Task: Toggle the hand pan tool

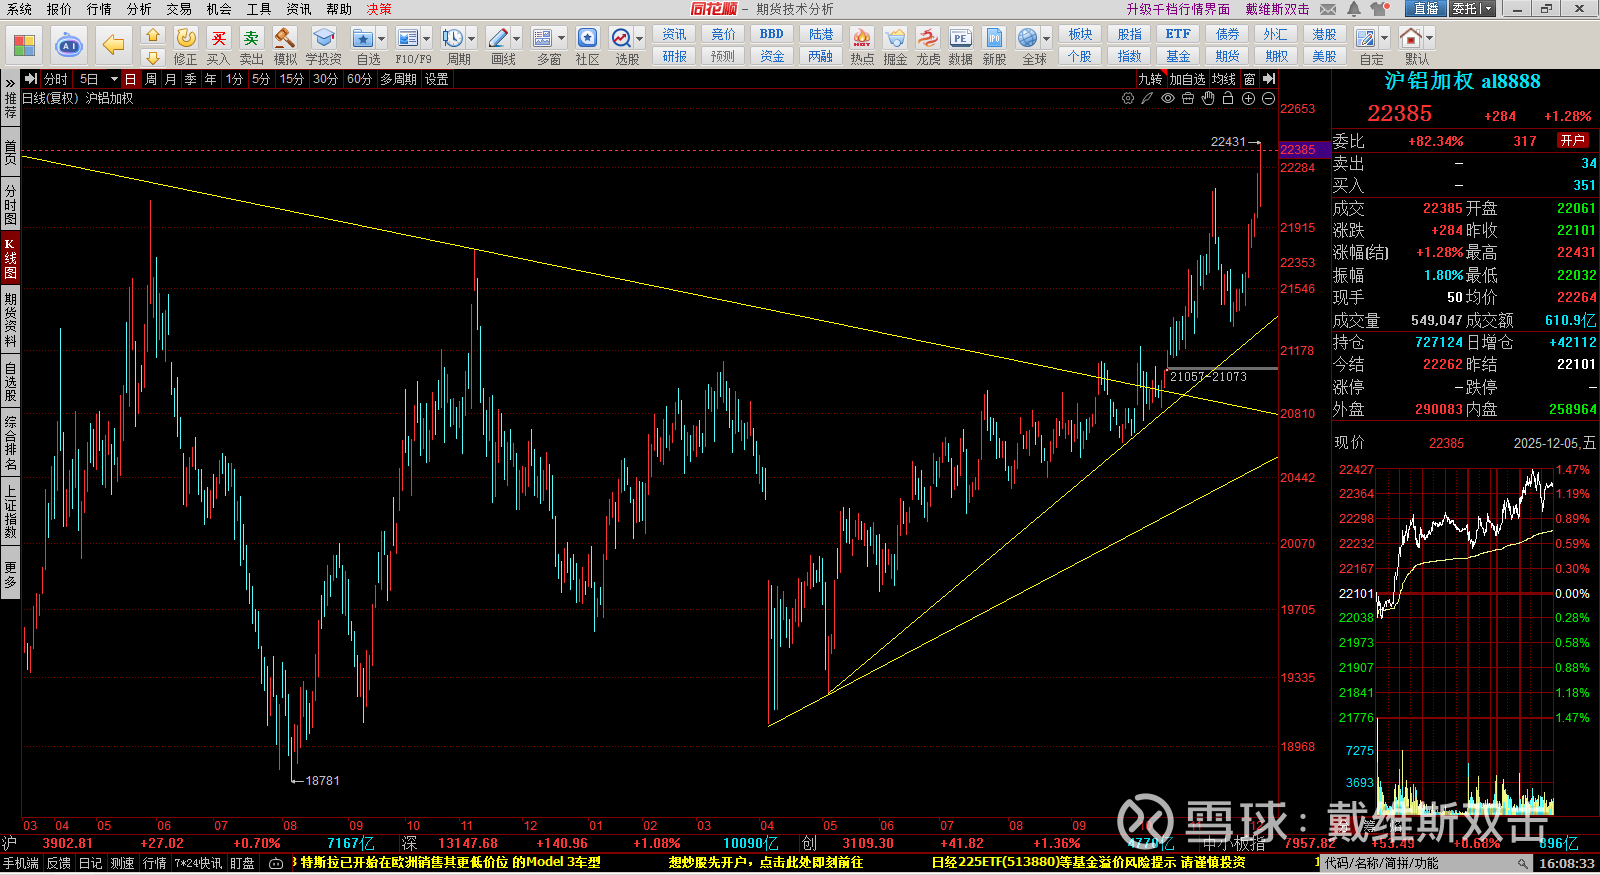Action: coord(1208,98)
